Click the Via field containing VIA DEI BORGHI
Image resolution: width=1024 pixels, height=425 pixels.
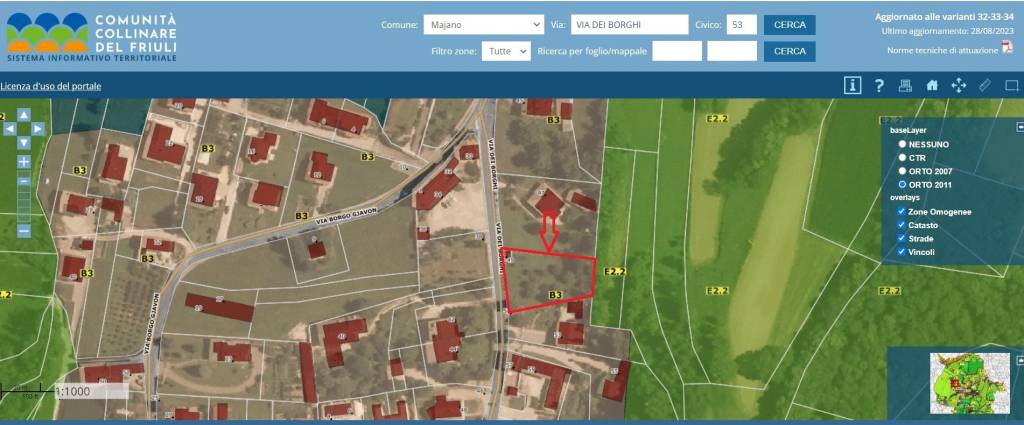pos(630,25)
